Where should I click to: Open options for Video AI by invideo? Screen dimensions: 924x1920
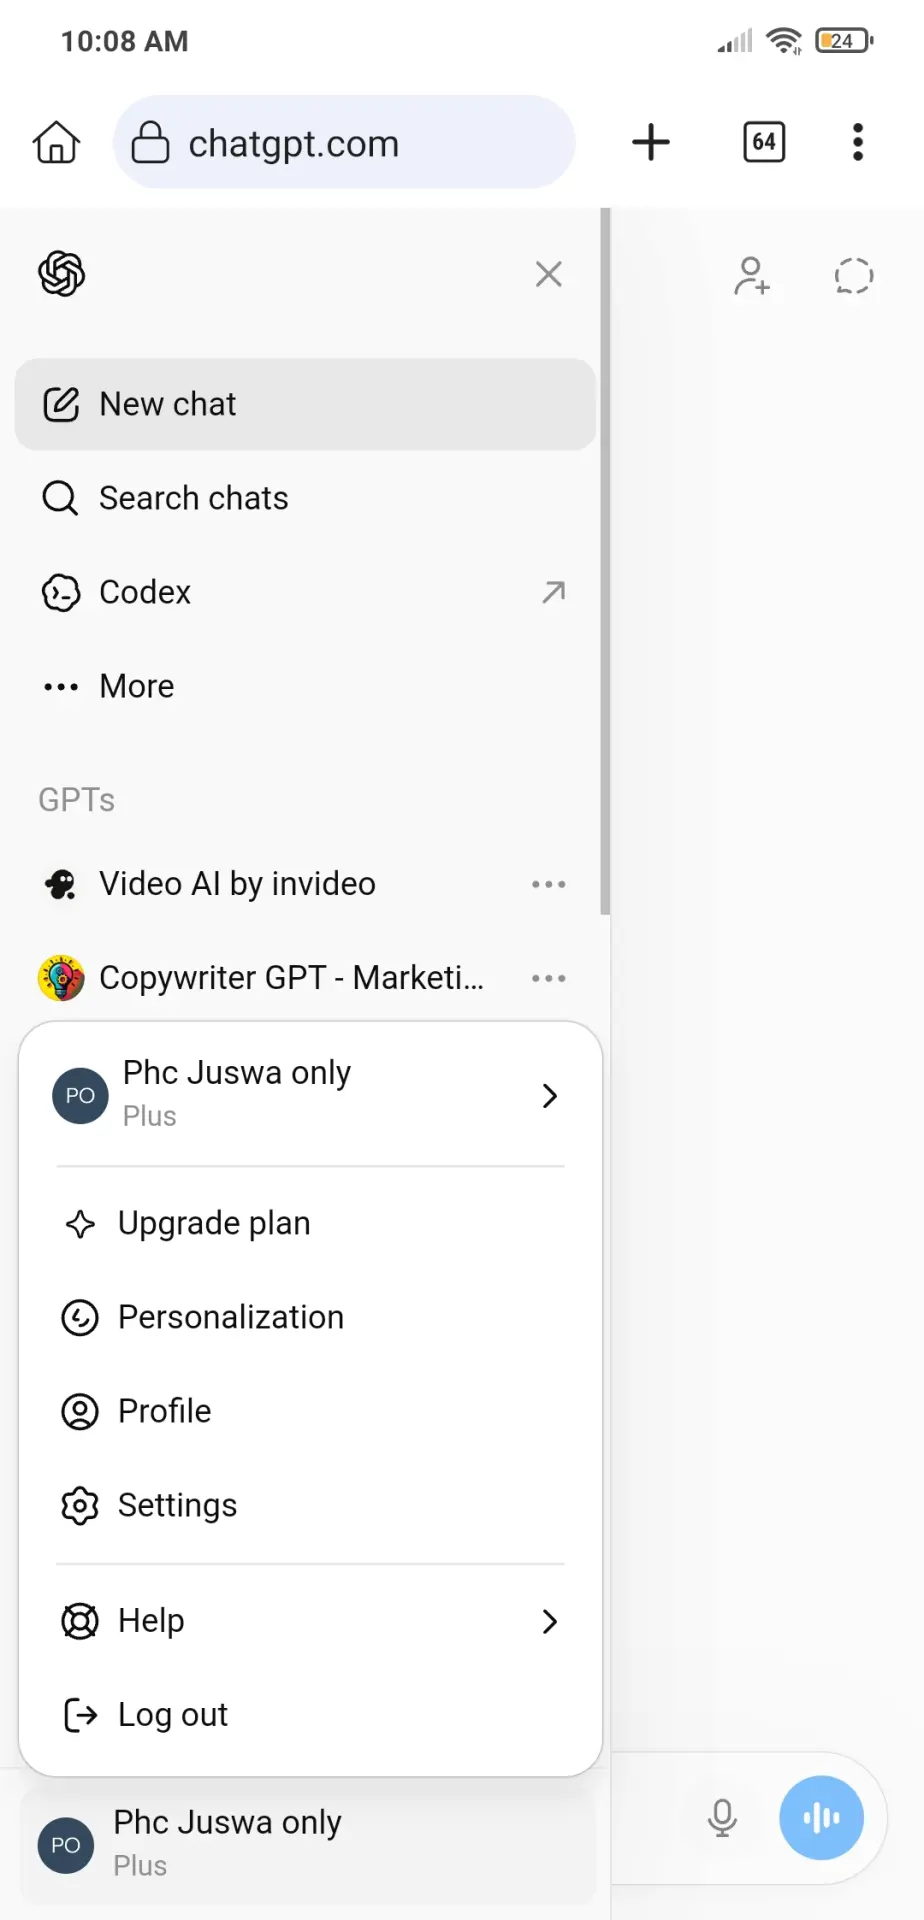coord(549,884)
